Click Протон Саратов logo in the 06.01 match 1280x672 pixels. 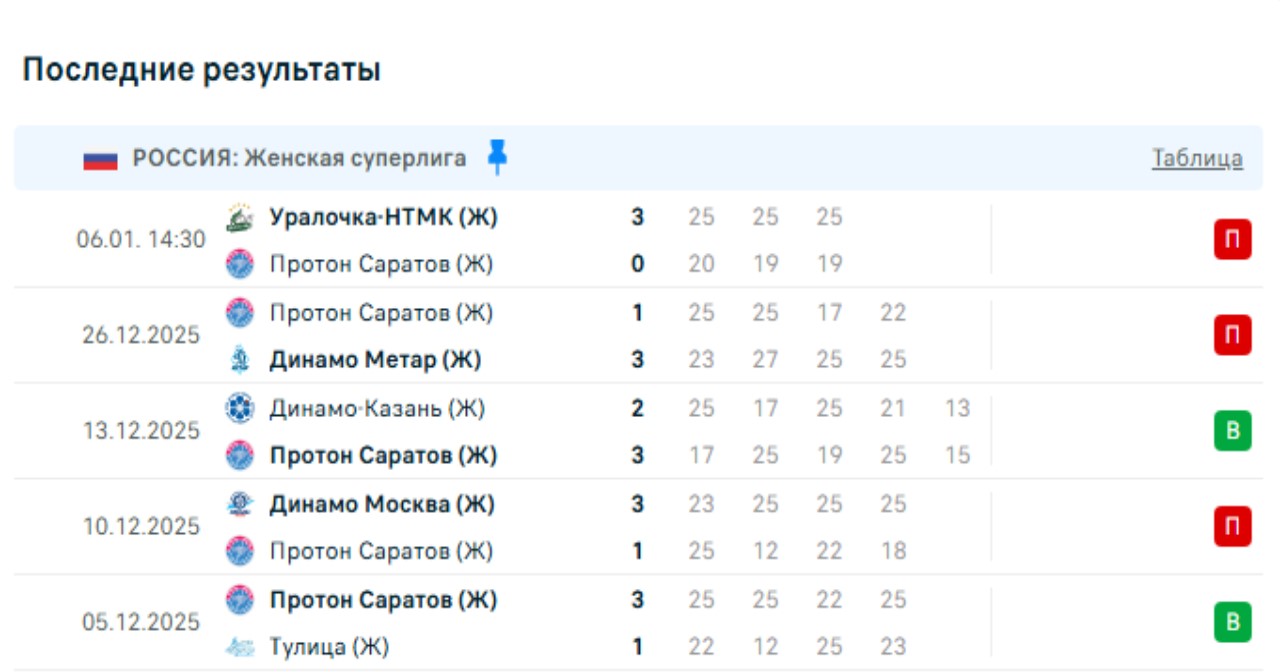click(x=240, y=264)
